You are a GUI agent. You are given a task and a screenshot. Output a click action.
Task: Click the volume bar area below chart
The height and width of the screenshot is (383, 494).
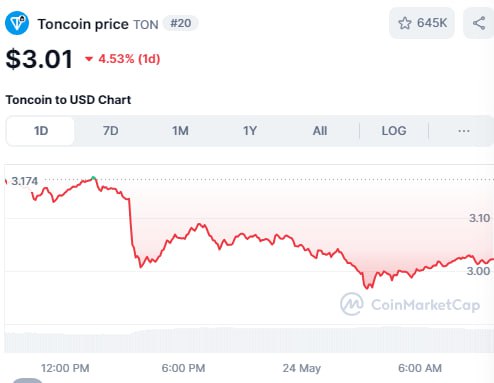coord(249,340)
